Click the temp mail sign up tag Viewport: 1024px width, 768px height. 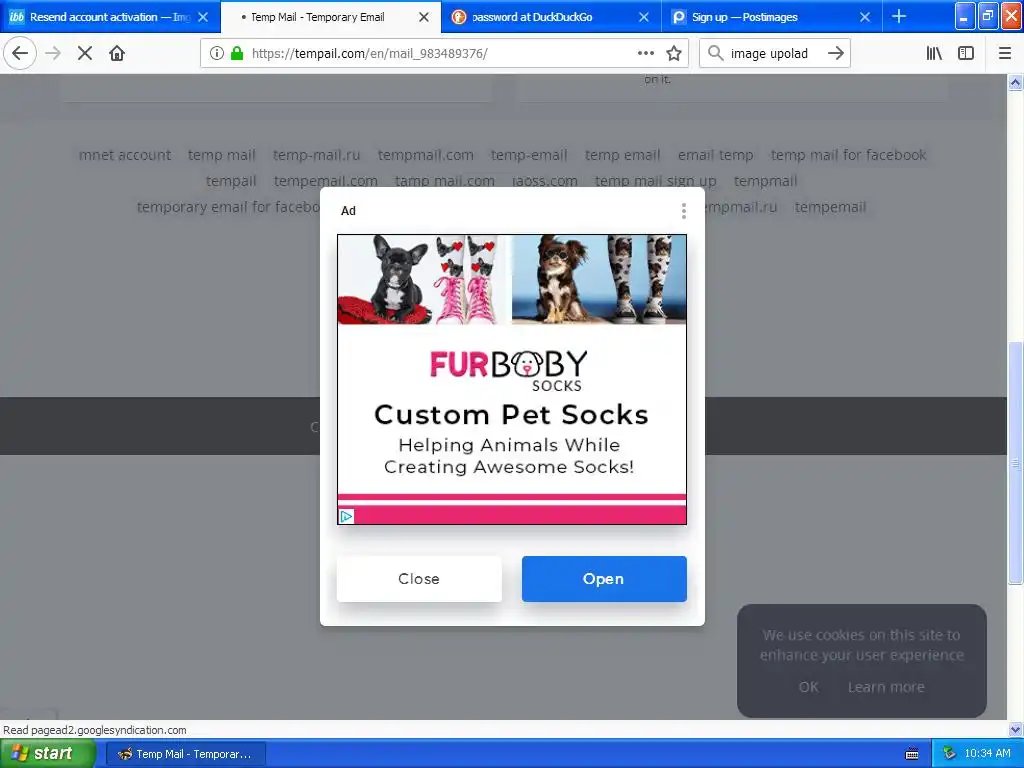tap(656, 181)
